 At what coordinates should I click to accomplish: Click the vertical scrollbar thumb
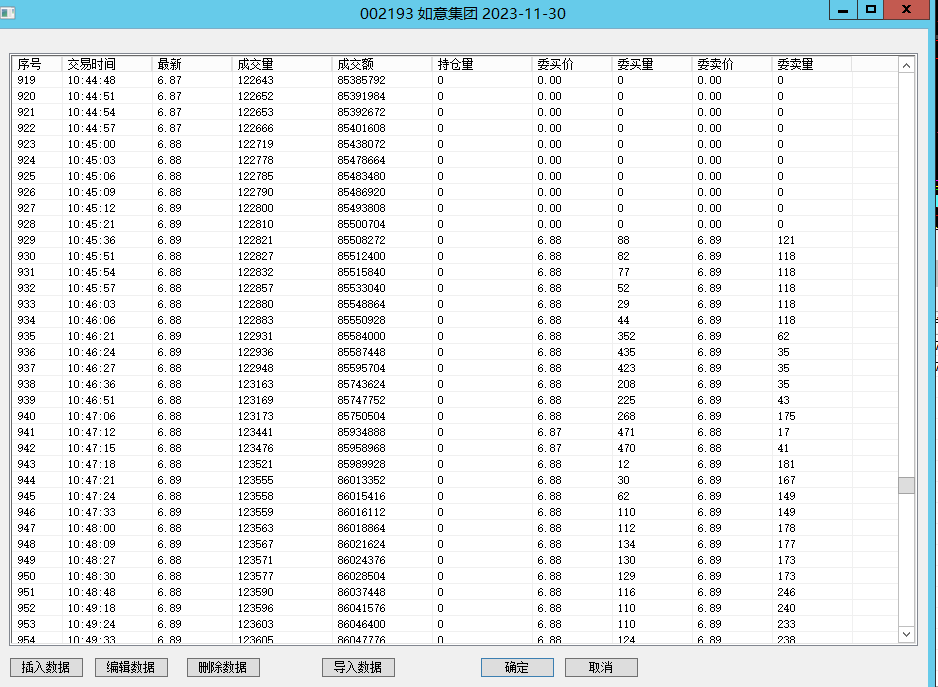tap(906, 485)
